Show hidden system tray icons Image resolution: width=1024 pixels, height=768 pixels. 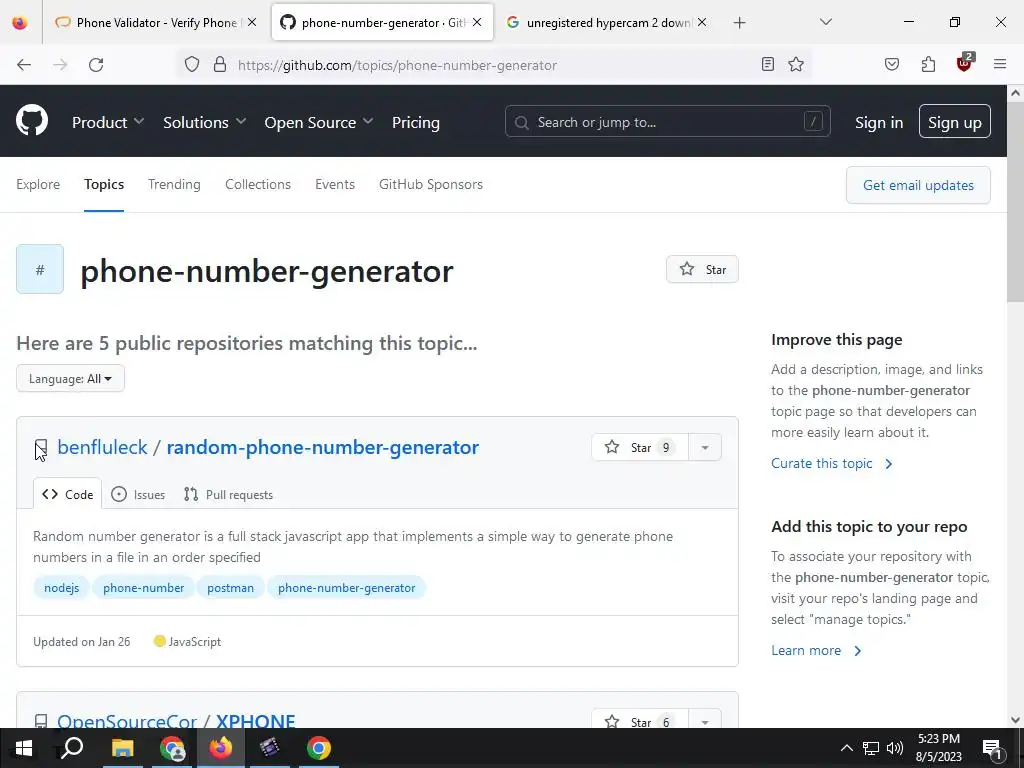coord(846,748)
